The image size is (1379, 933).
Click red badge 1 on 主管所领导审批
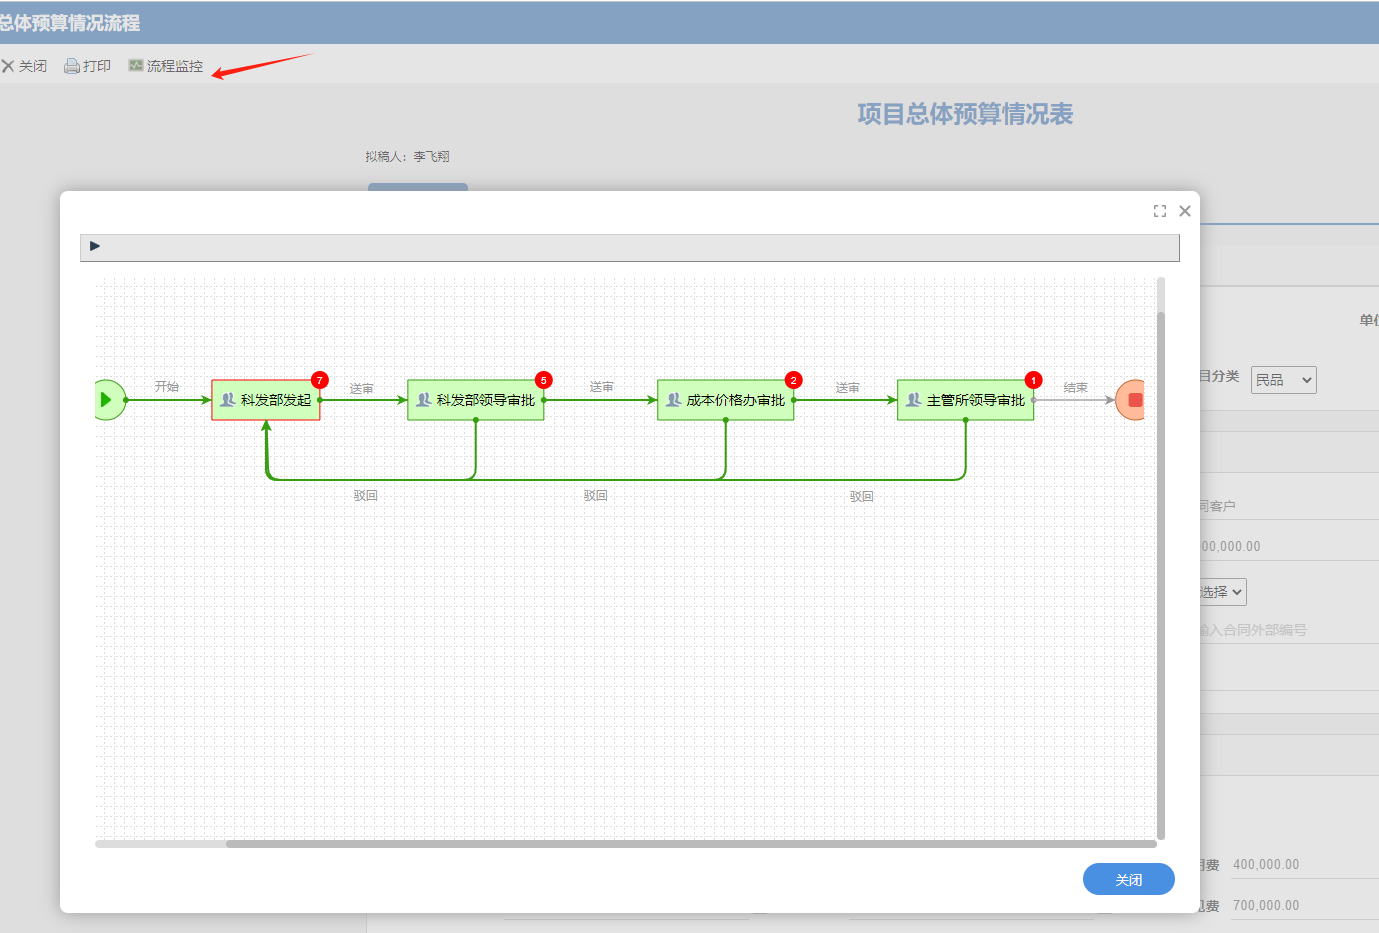(1034, 380)
